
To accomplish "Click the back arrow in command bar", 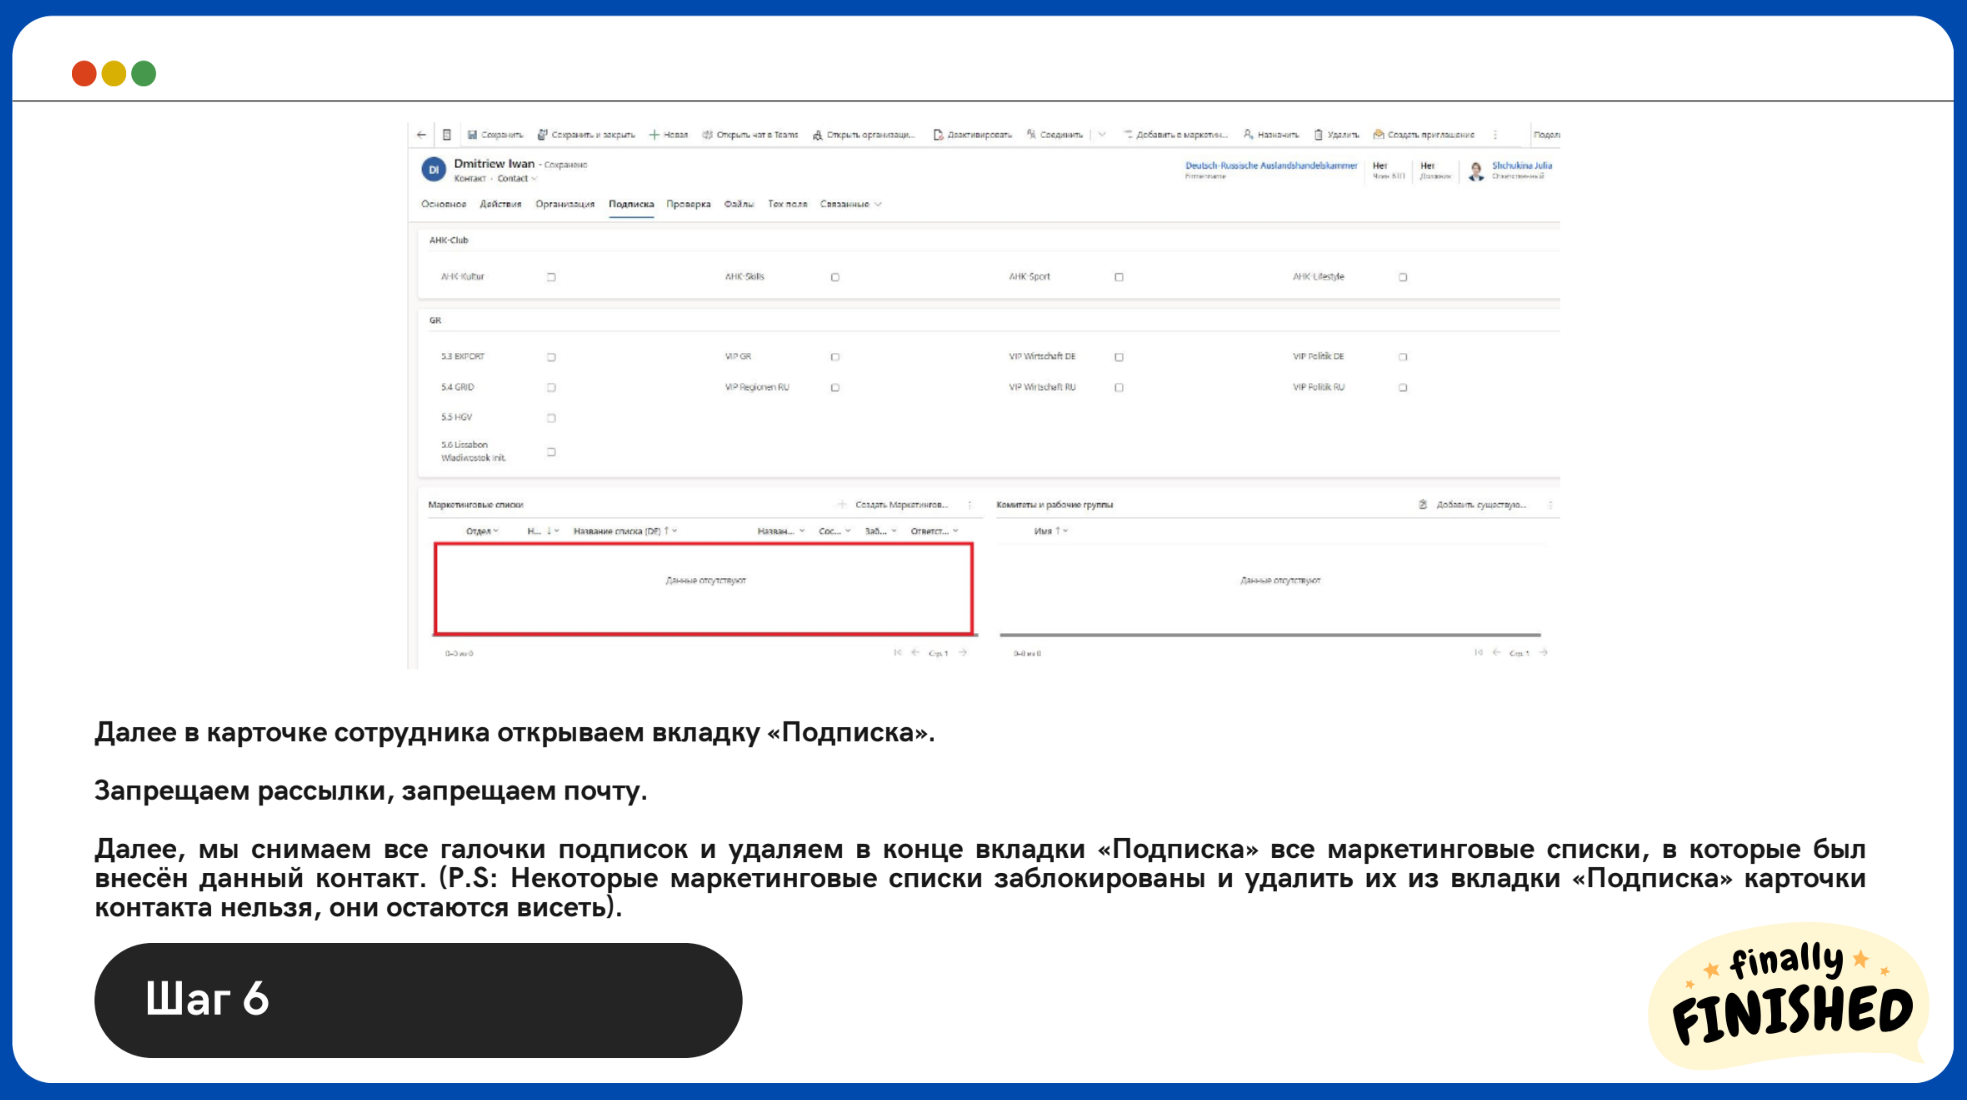I will [x=421, y=135].
